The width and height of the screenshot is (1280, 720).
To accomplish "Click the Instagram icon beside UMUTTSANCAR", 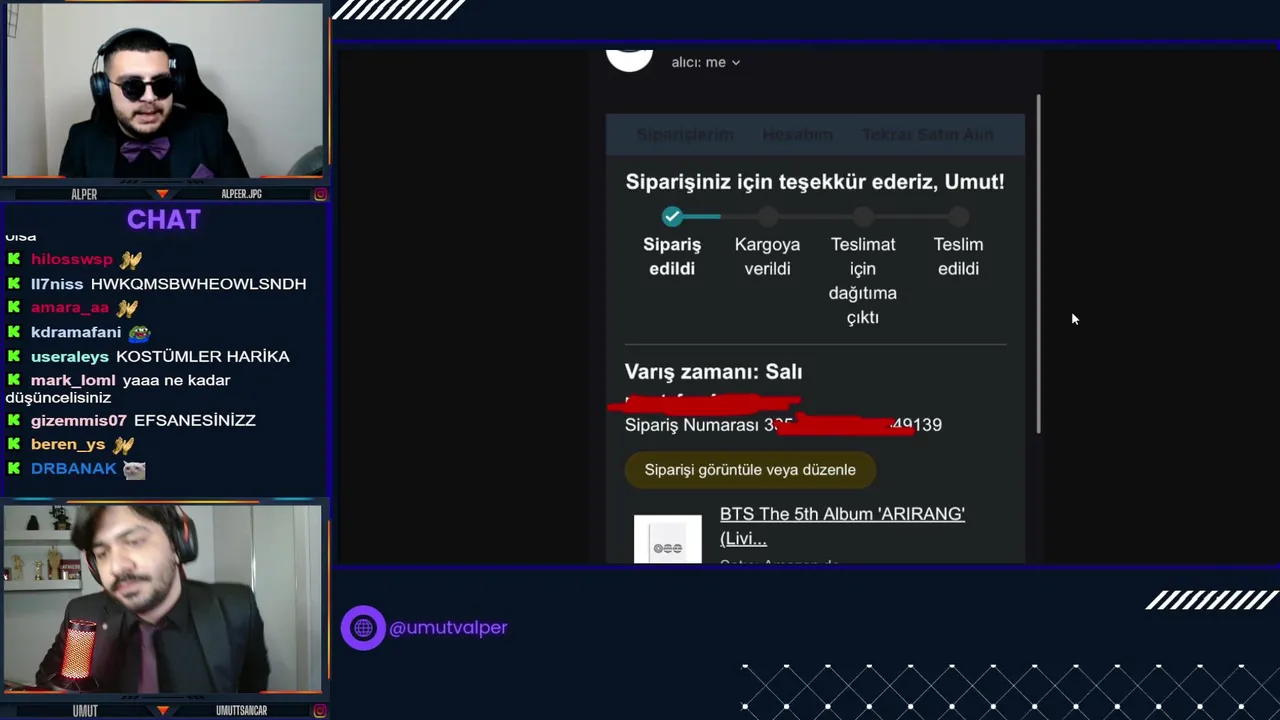I will tap(320, 711).
